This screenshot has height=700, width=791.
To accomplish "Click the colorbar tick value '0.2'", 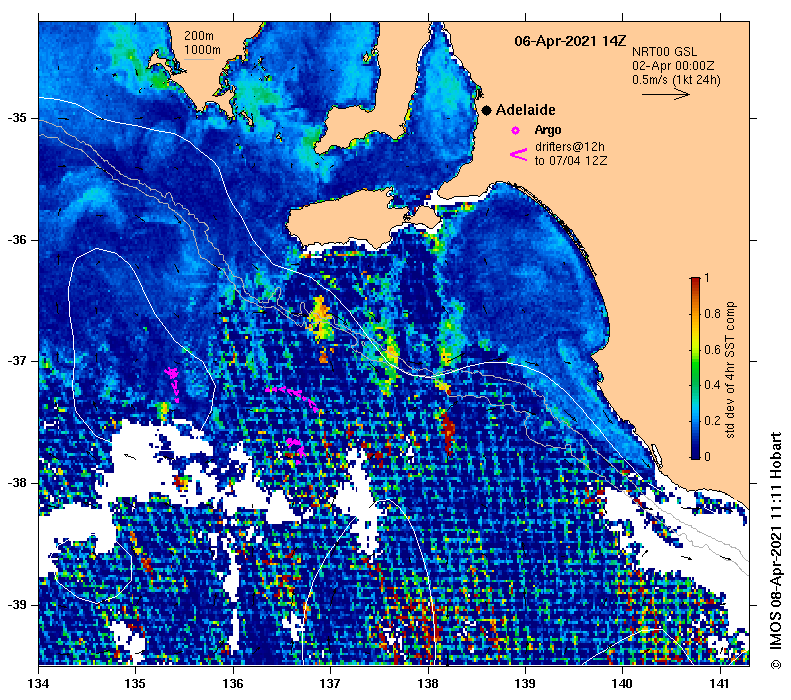I will pos(712,421).
